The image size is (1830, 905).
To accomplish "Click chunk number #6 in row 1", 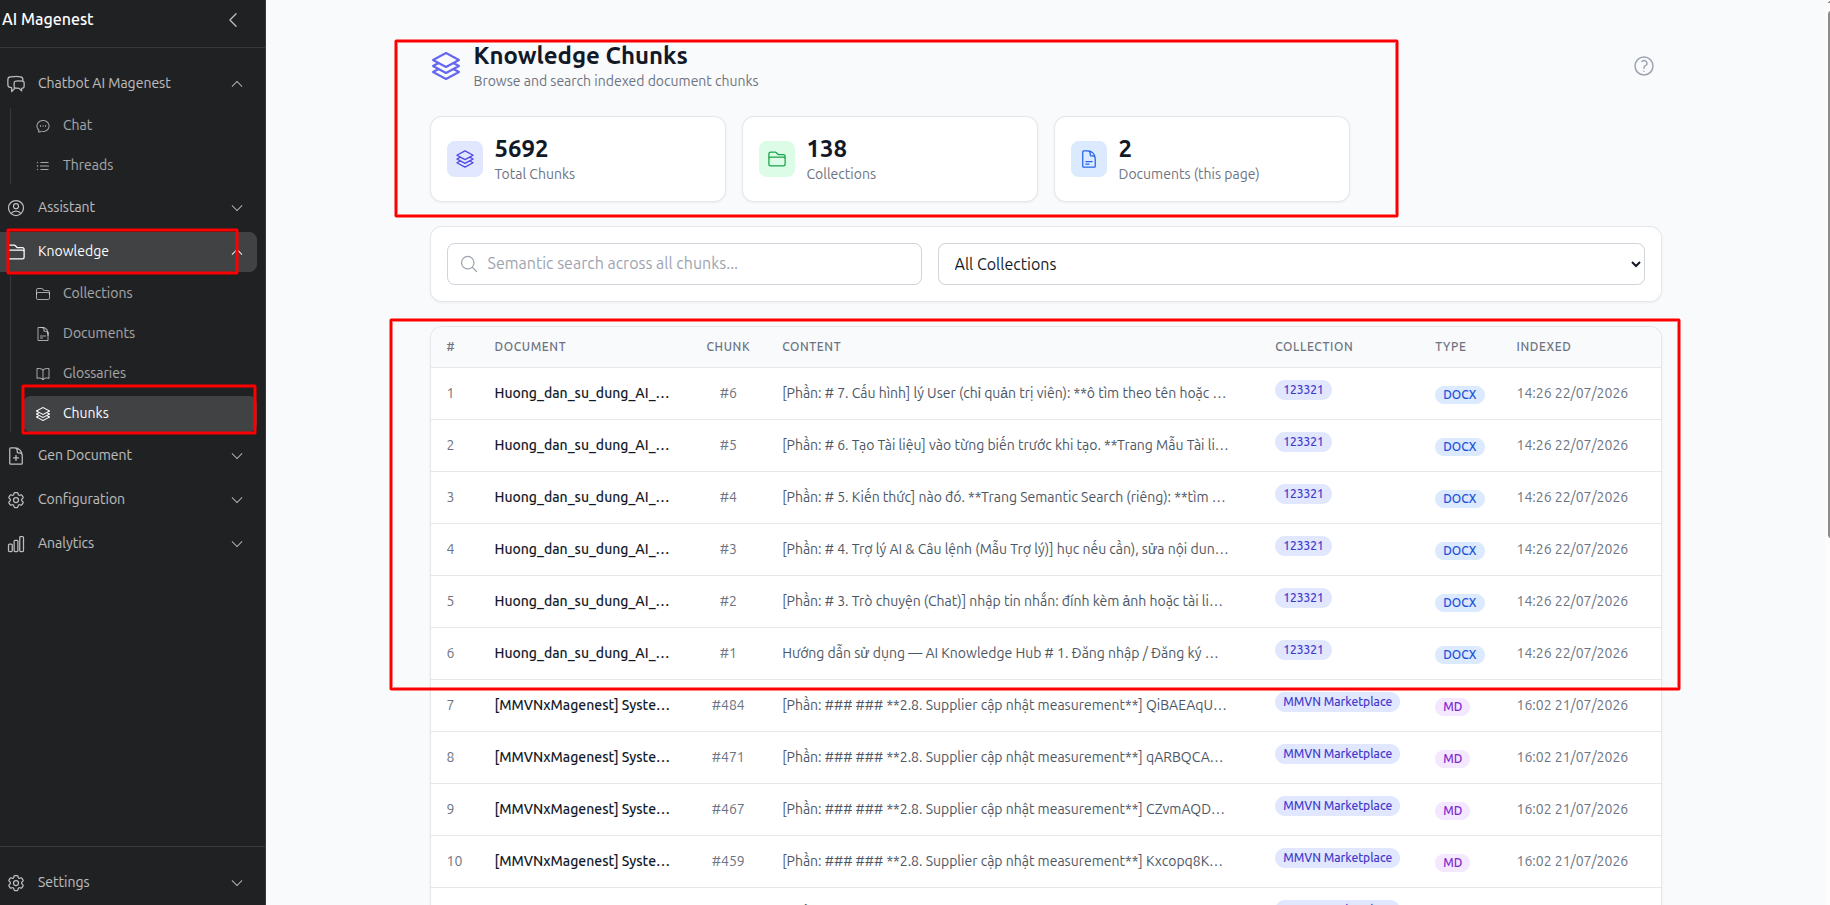I will [x=728, y=394].
